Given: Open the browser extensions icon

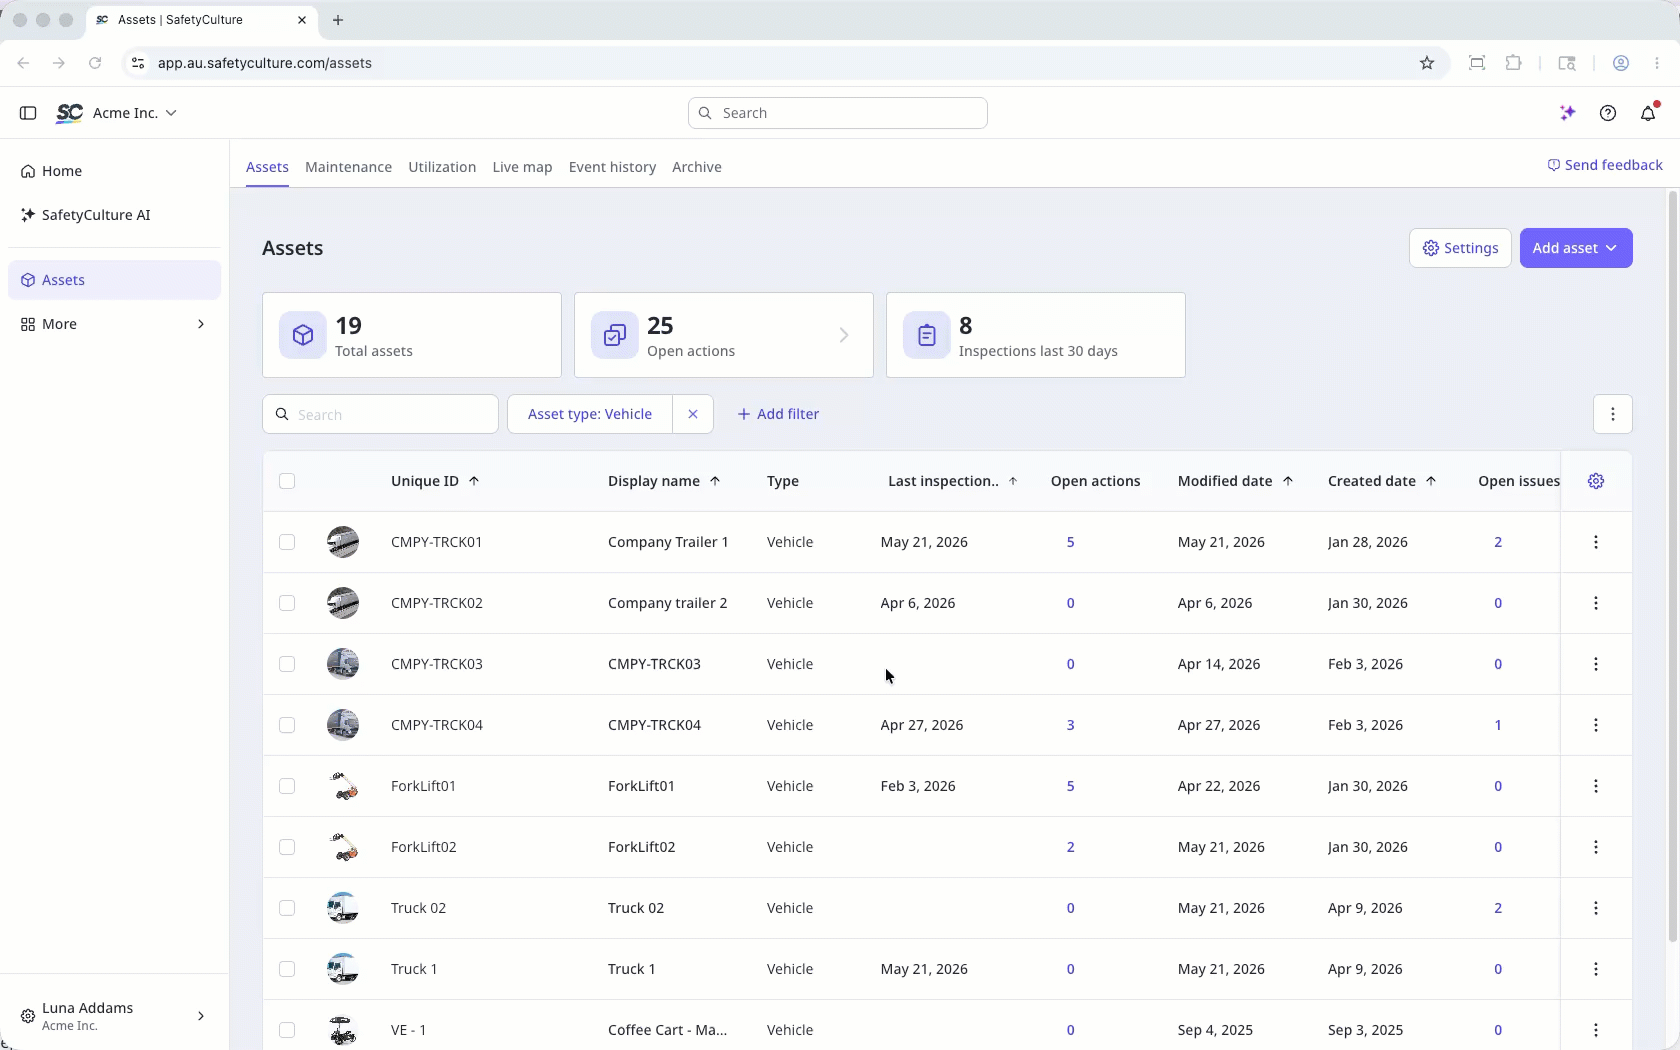Looking at the screenshot, I should coord(1514,63).
